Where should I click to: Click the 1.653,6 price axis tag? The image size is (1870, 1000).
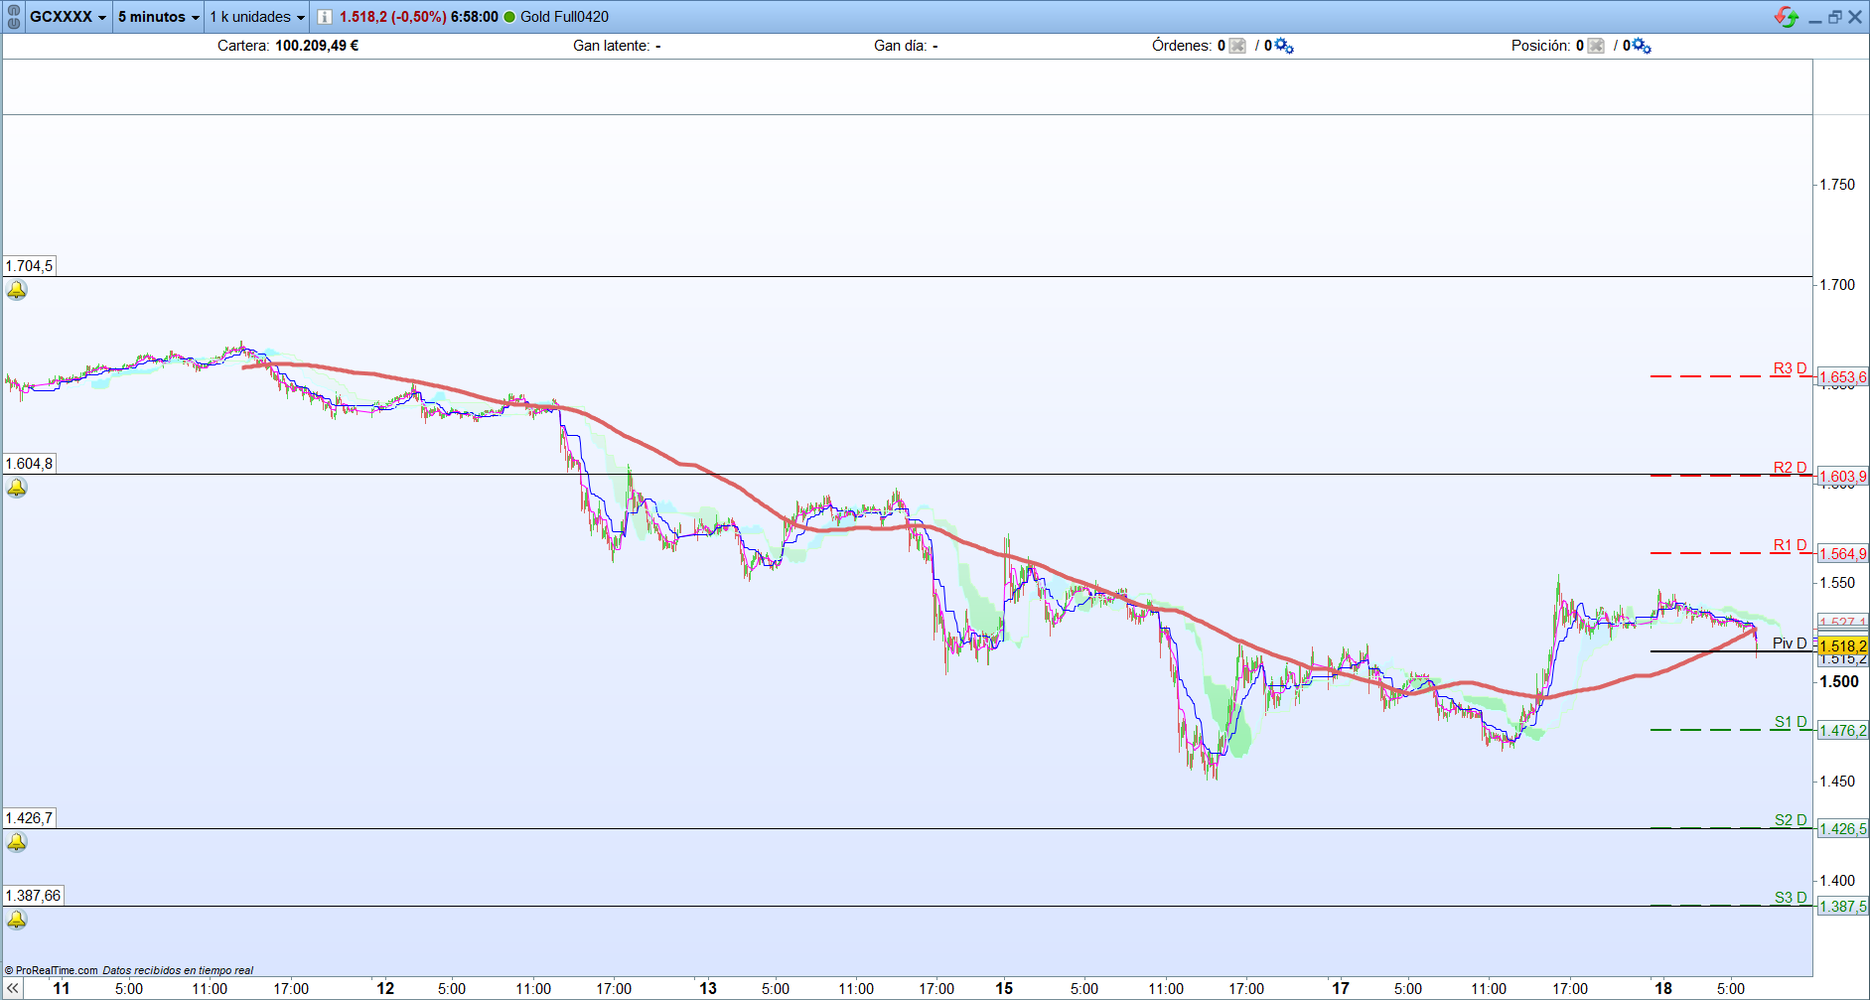coord(1843,377)
